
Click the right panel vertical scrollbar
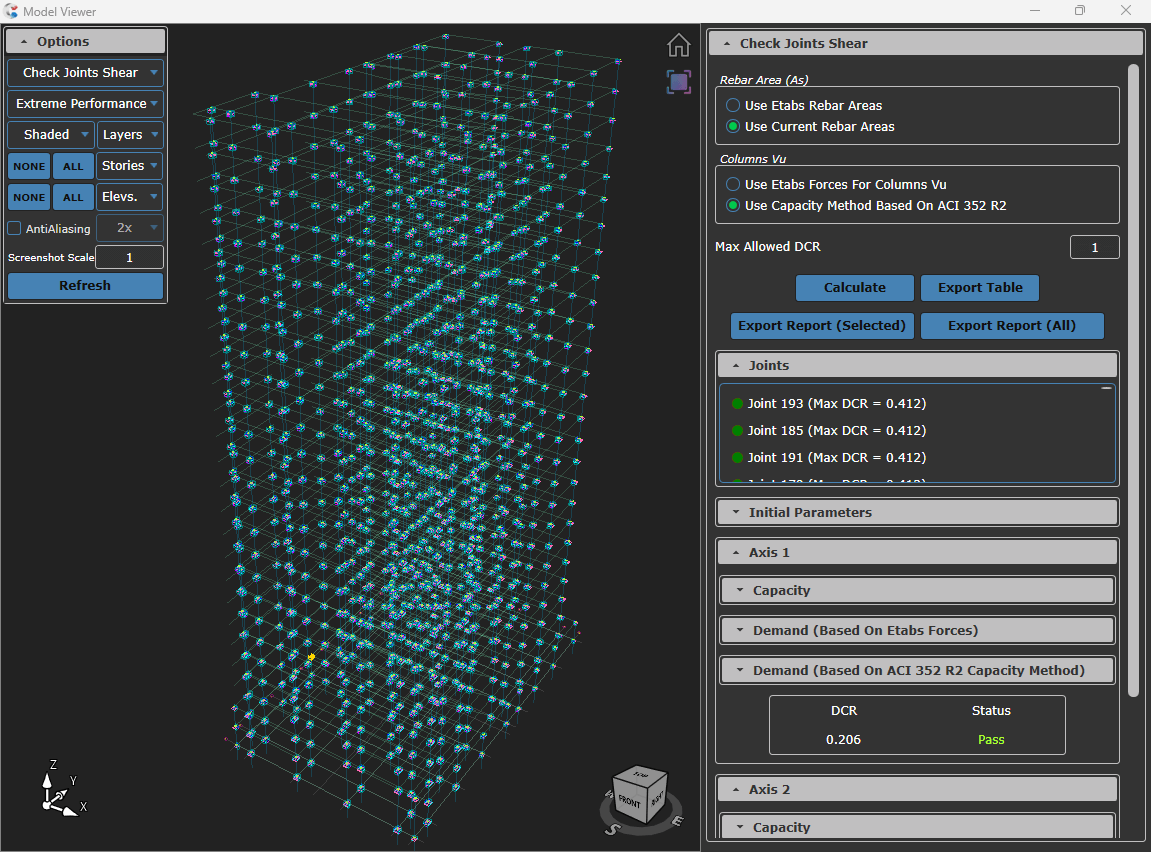coord(1133,380)
